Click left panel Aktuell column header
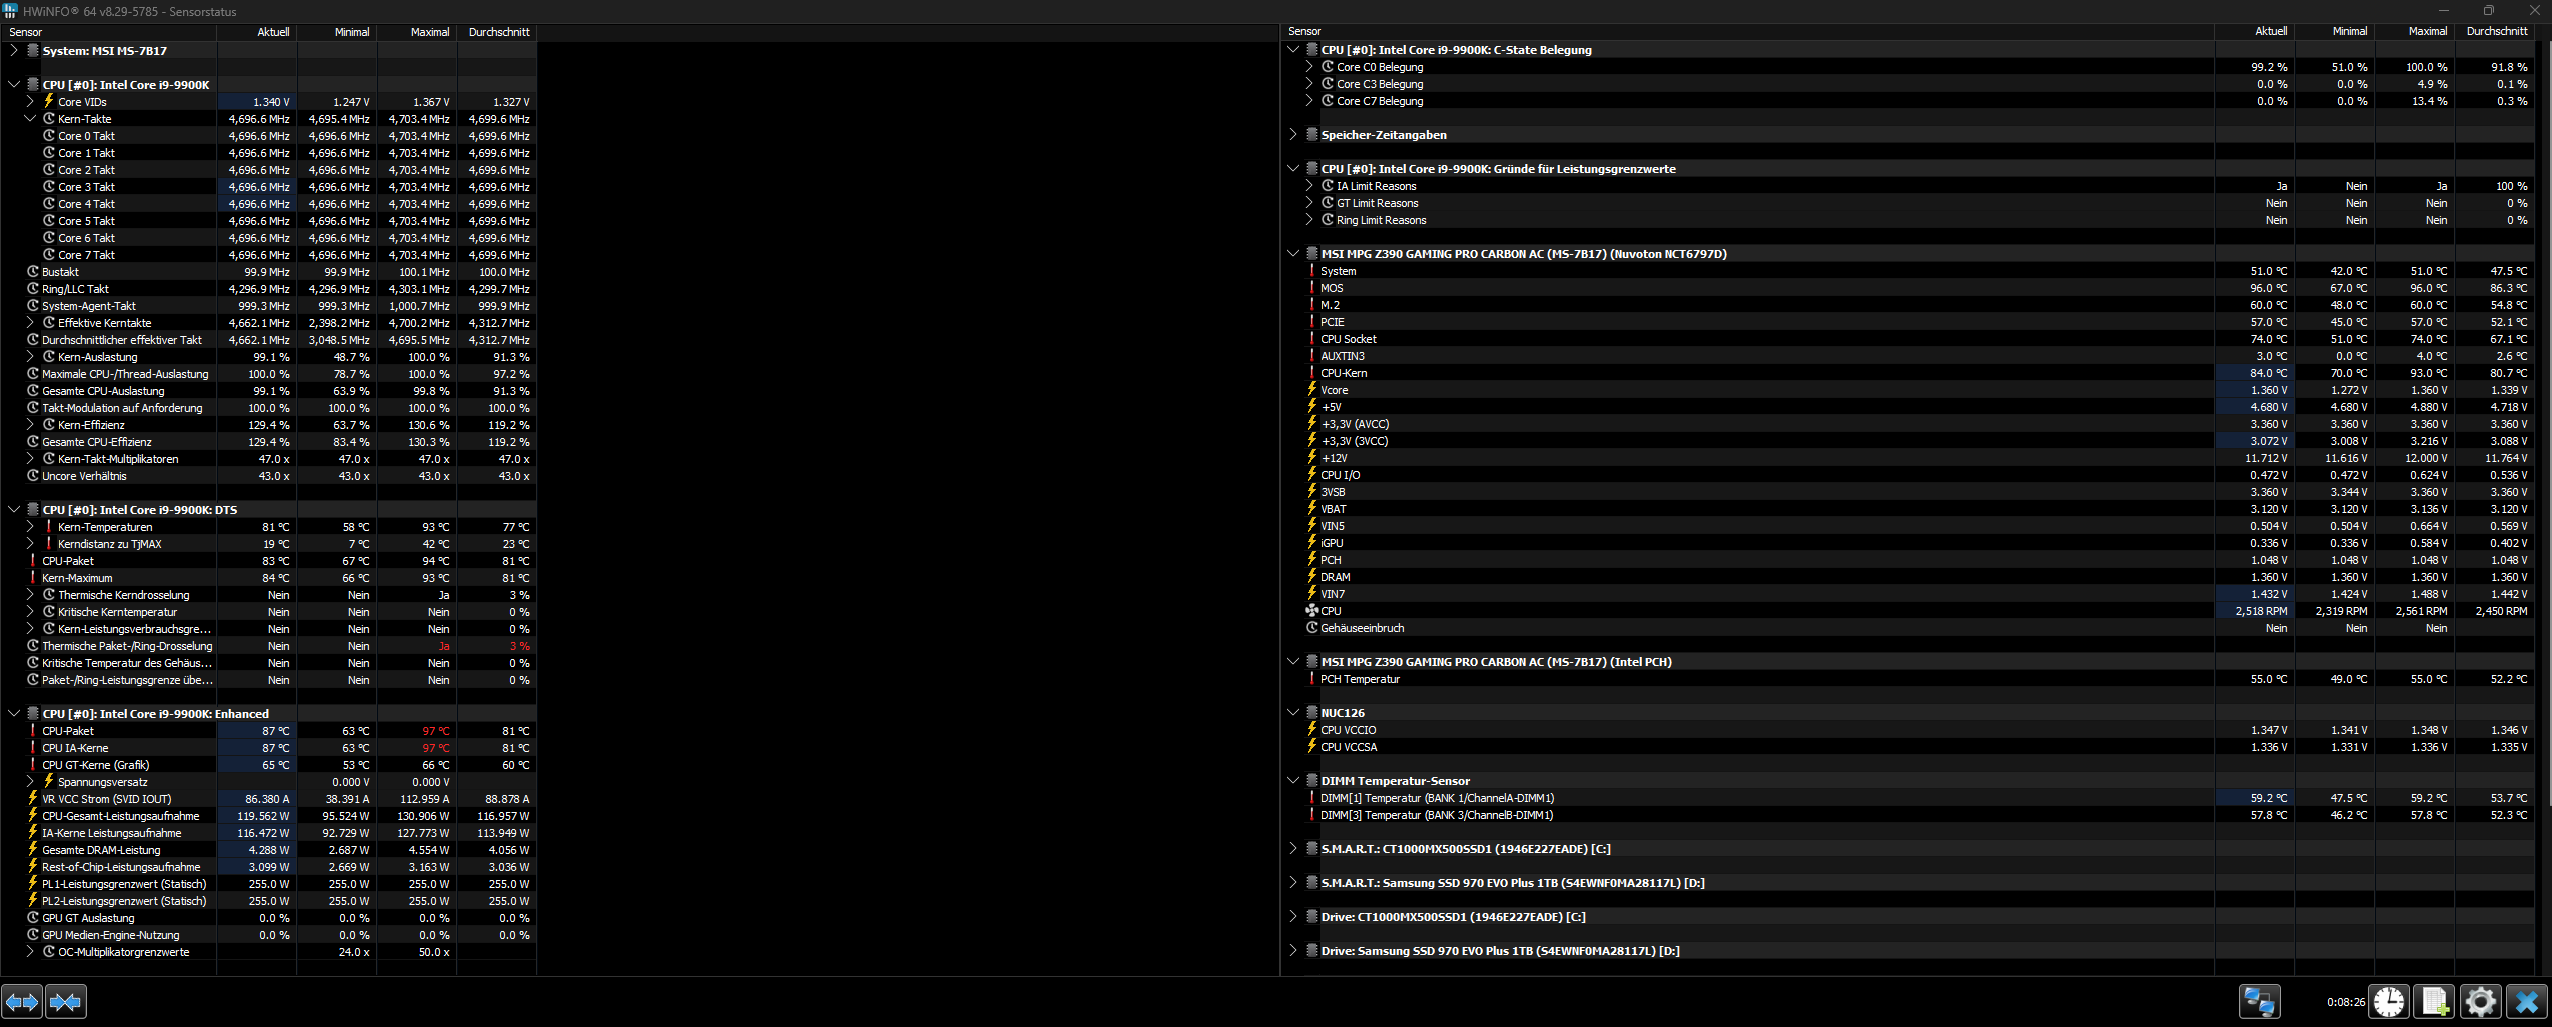The width and height of the screenshot is (2552, 1027). [x=256, y=32]
